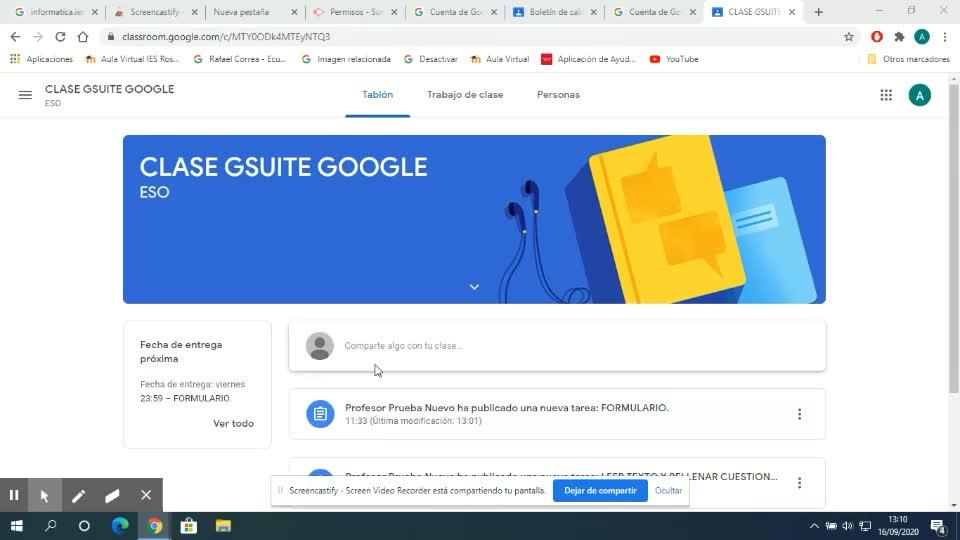
Task: Open Cortana from the taskbar
Action: pos(84,526)
